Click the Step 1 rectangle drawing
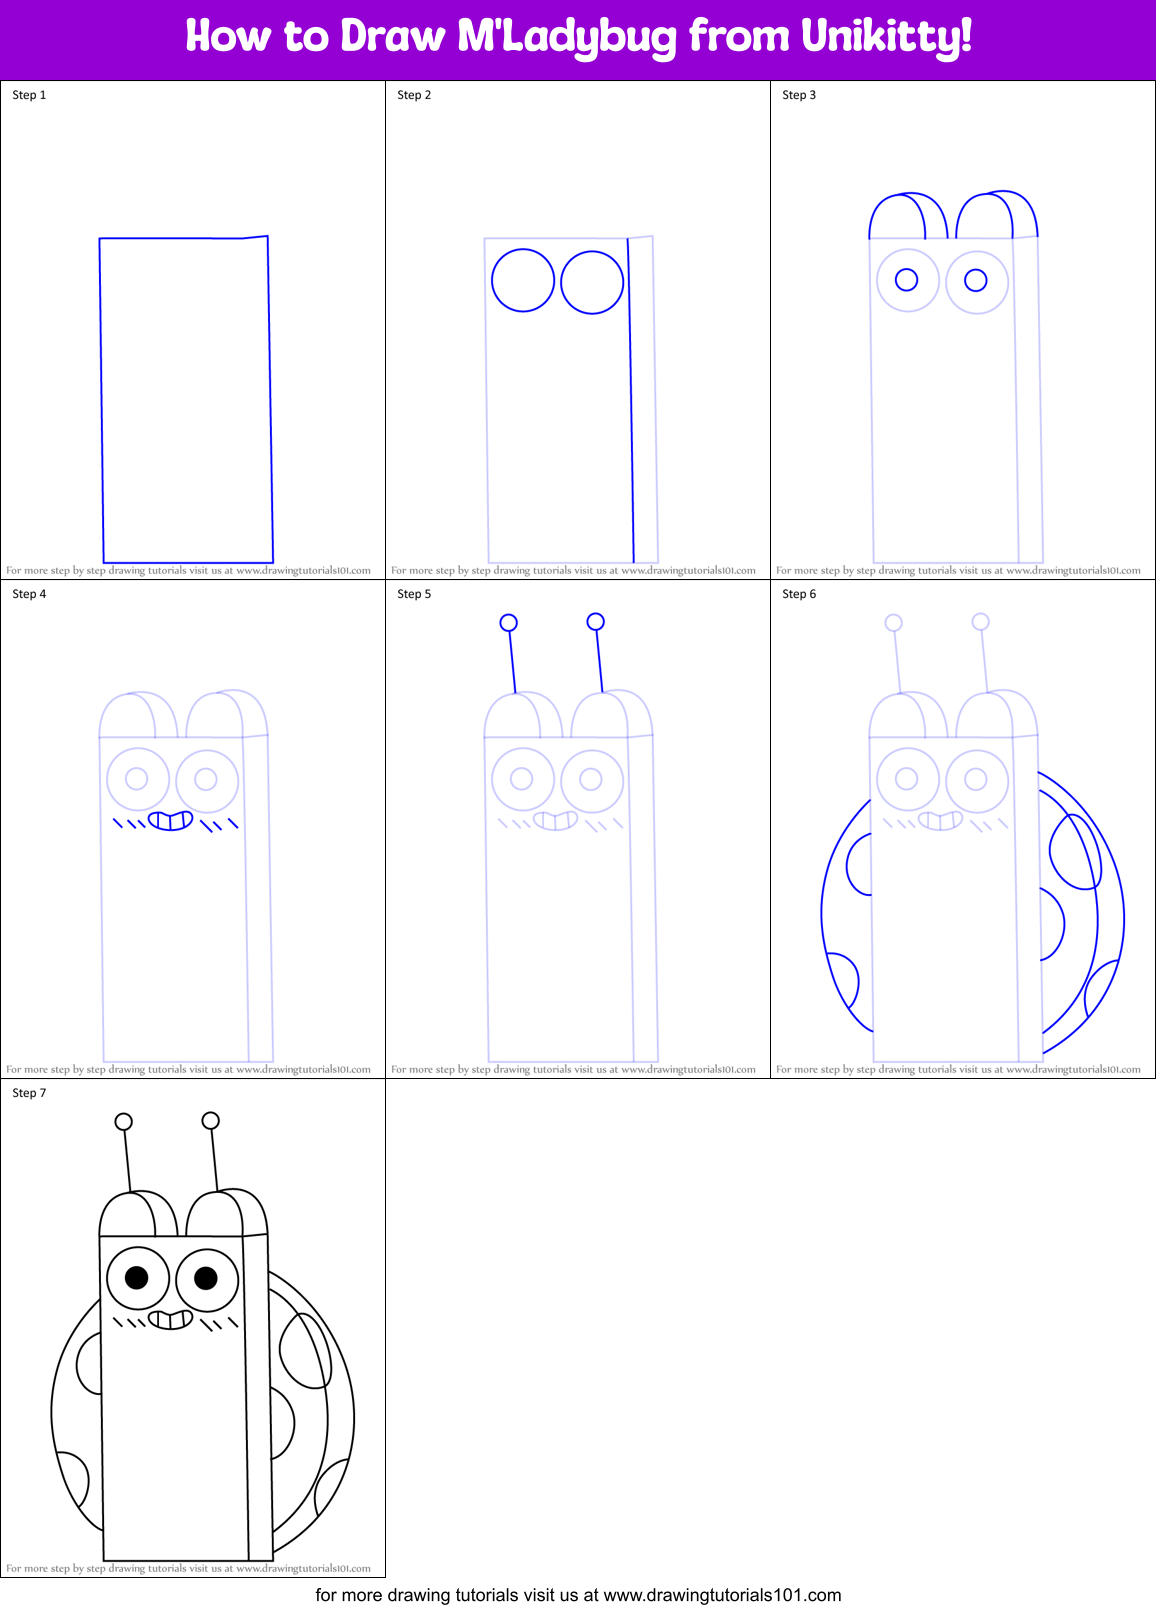 tap(186, 400)
